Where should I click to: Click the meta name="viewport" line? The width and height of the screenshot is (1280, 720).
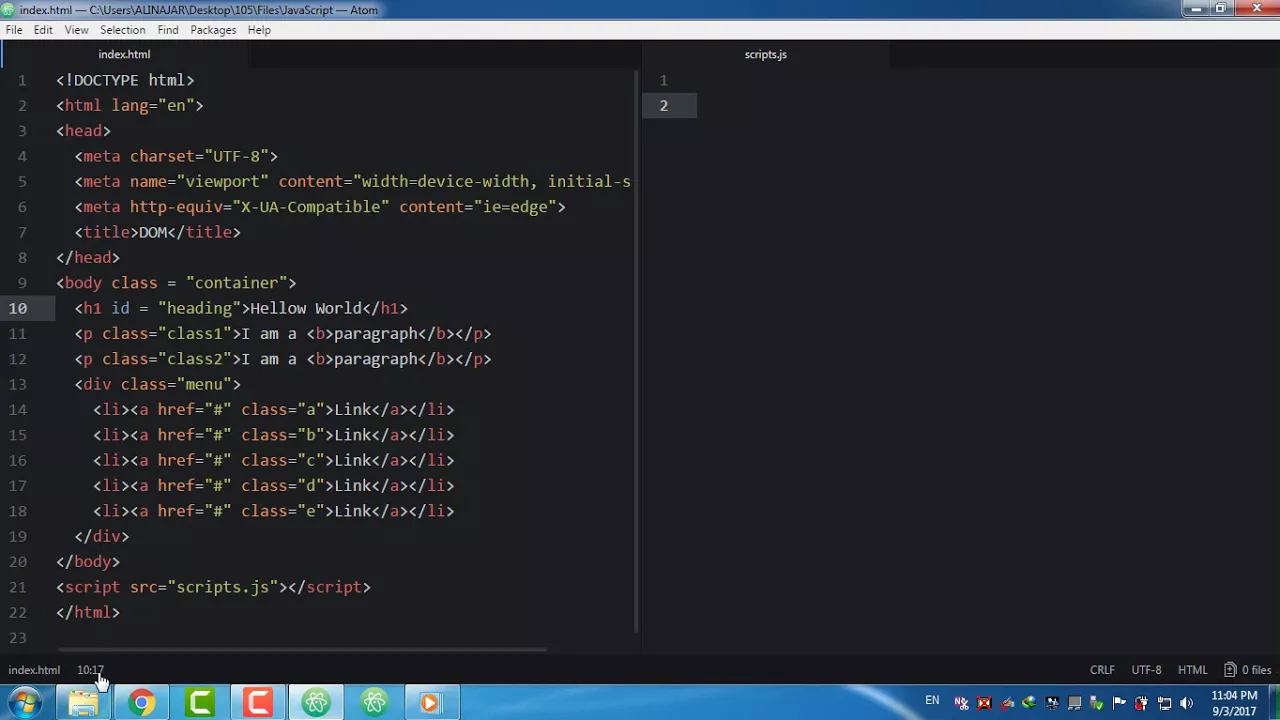pos(352,181)
